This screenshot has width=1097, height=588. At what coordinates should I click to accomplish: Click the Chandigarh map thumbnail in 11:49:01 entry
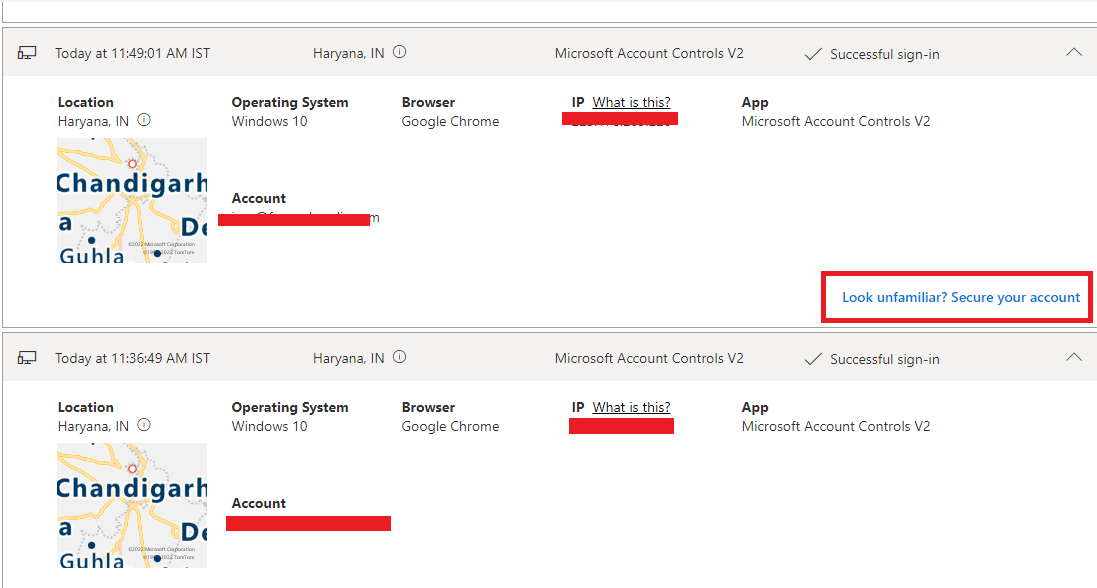[132, 200]
